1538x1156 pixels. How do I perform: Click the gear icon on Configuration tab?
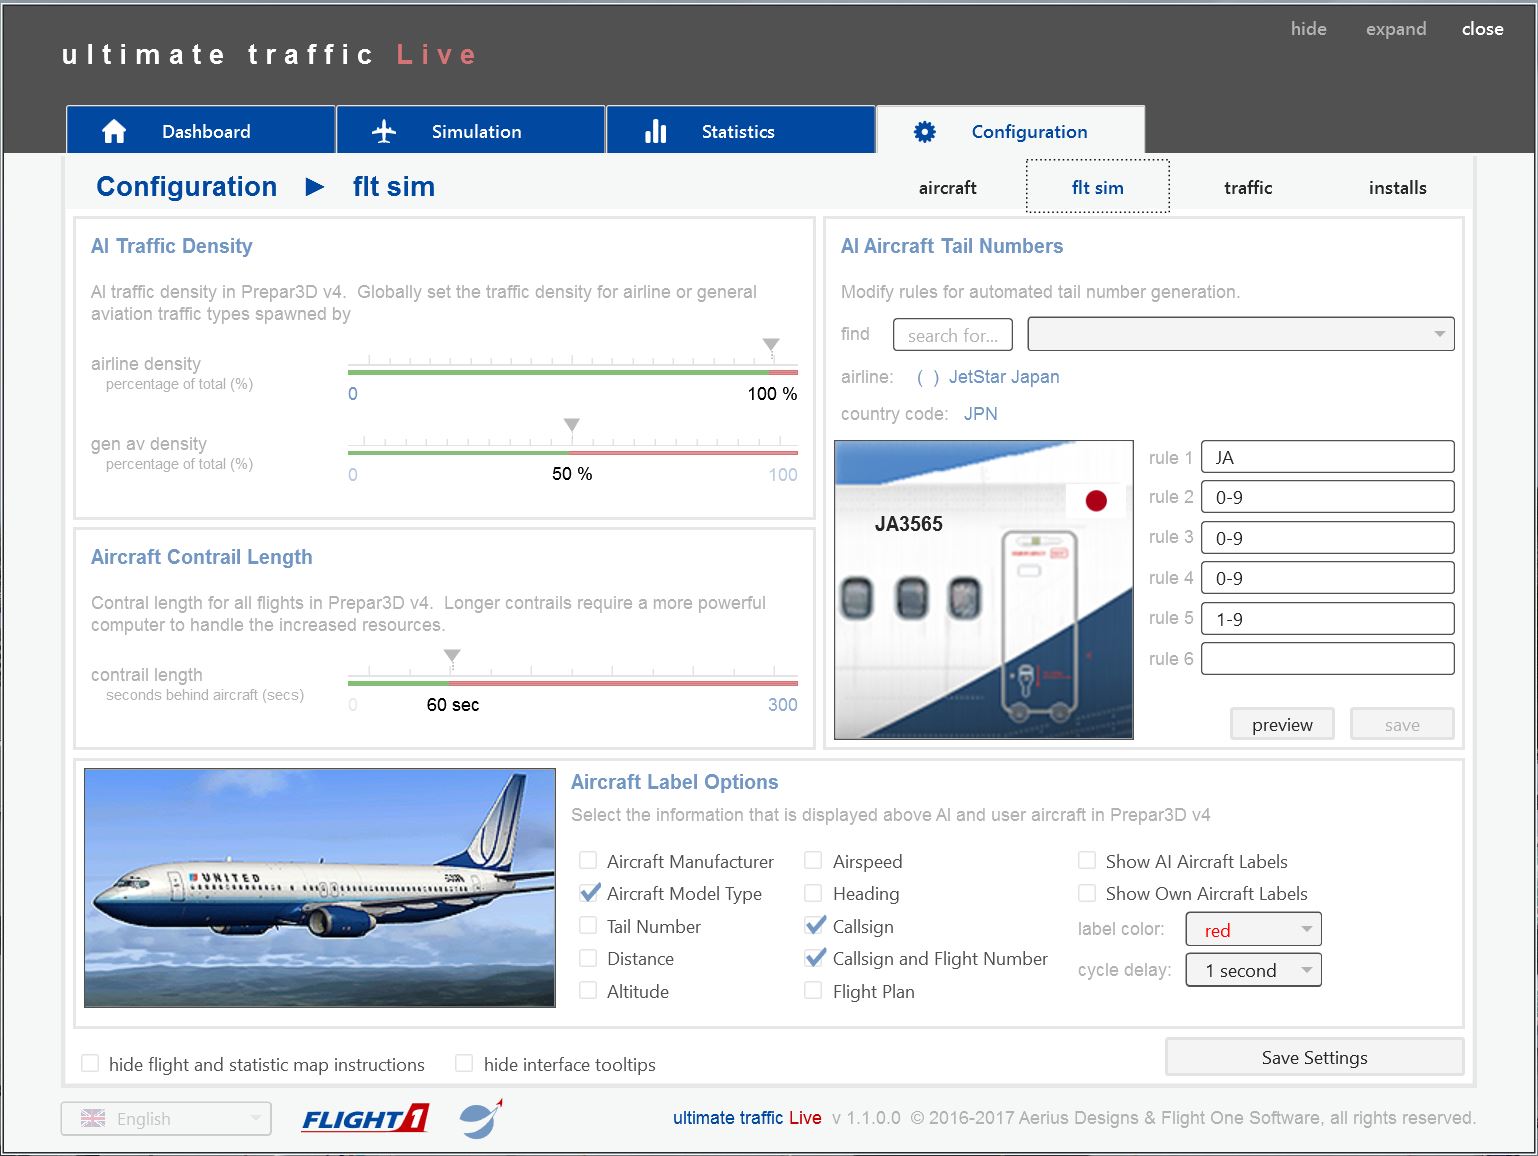(x=924, y=130)
